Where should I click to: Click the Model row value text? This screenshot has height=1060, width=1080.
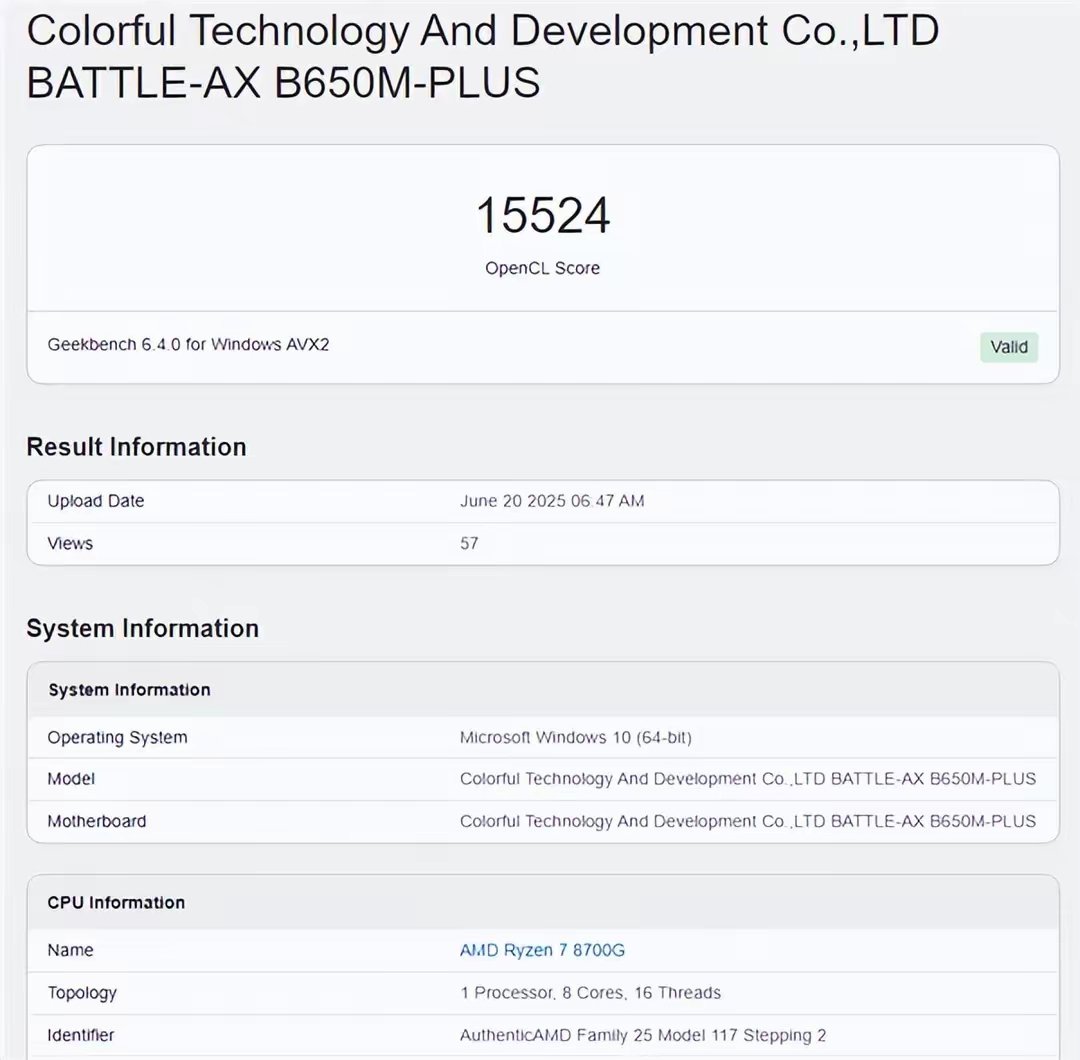pyautogui.click(x=747, y=779)
